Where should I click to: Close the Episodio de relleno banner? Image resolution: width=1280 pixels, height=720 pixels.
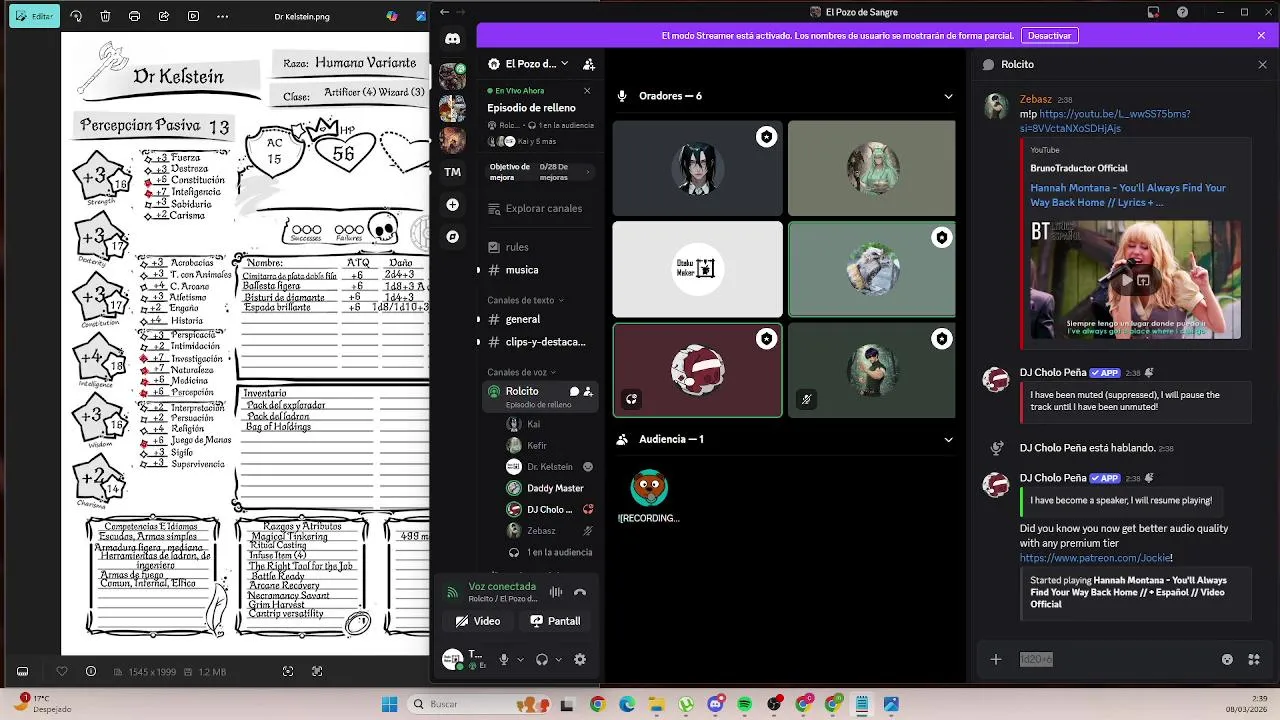pos(587,91)
